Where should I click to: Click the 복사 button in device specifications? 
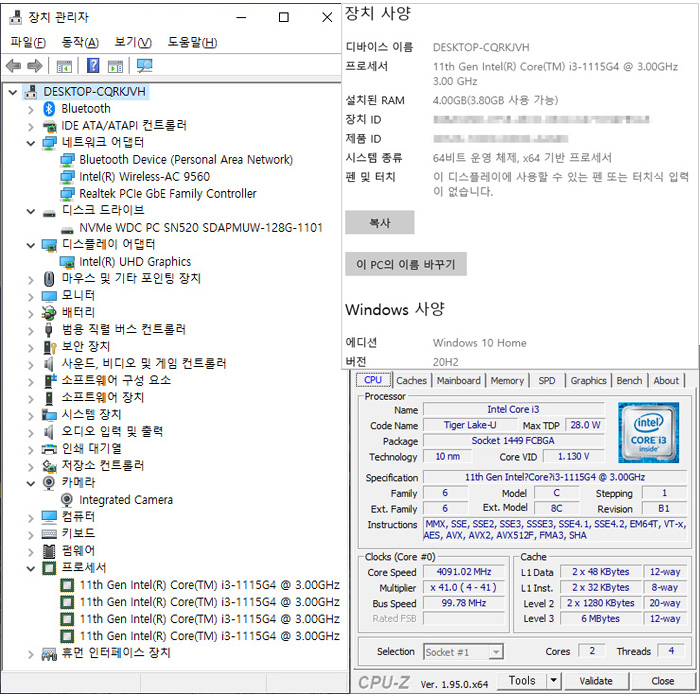[379, 222]
